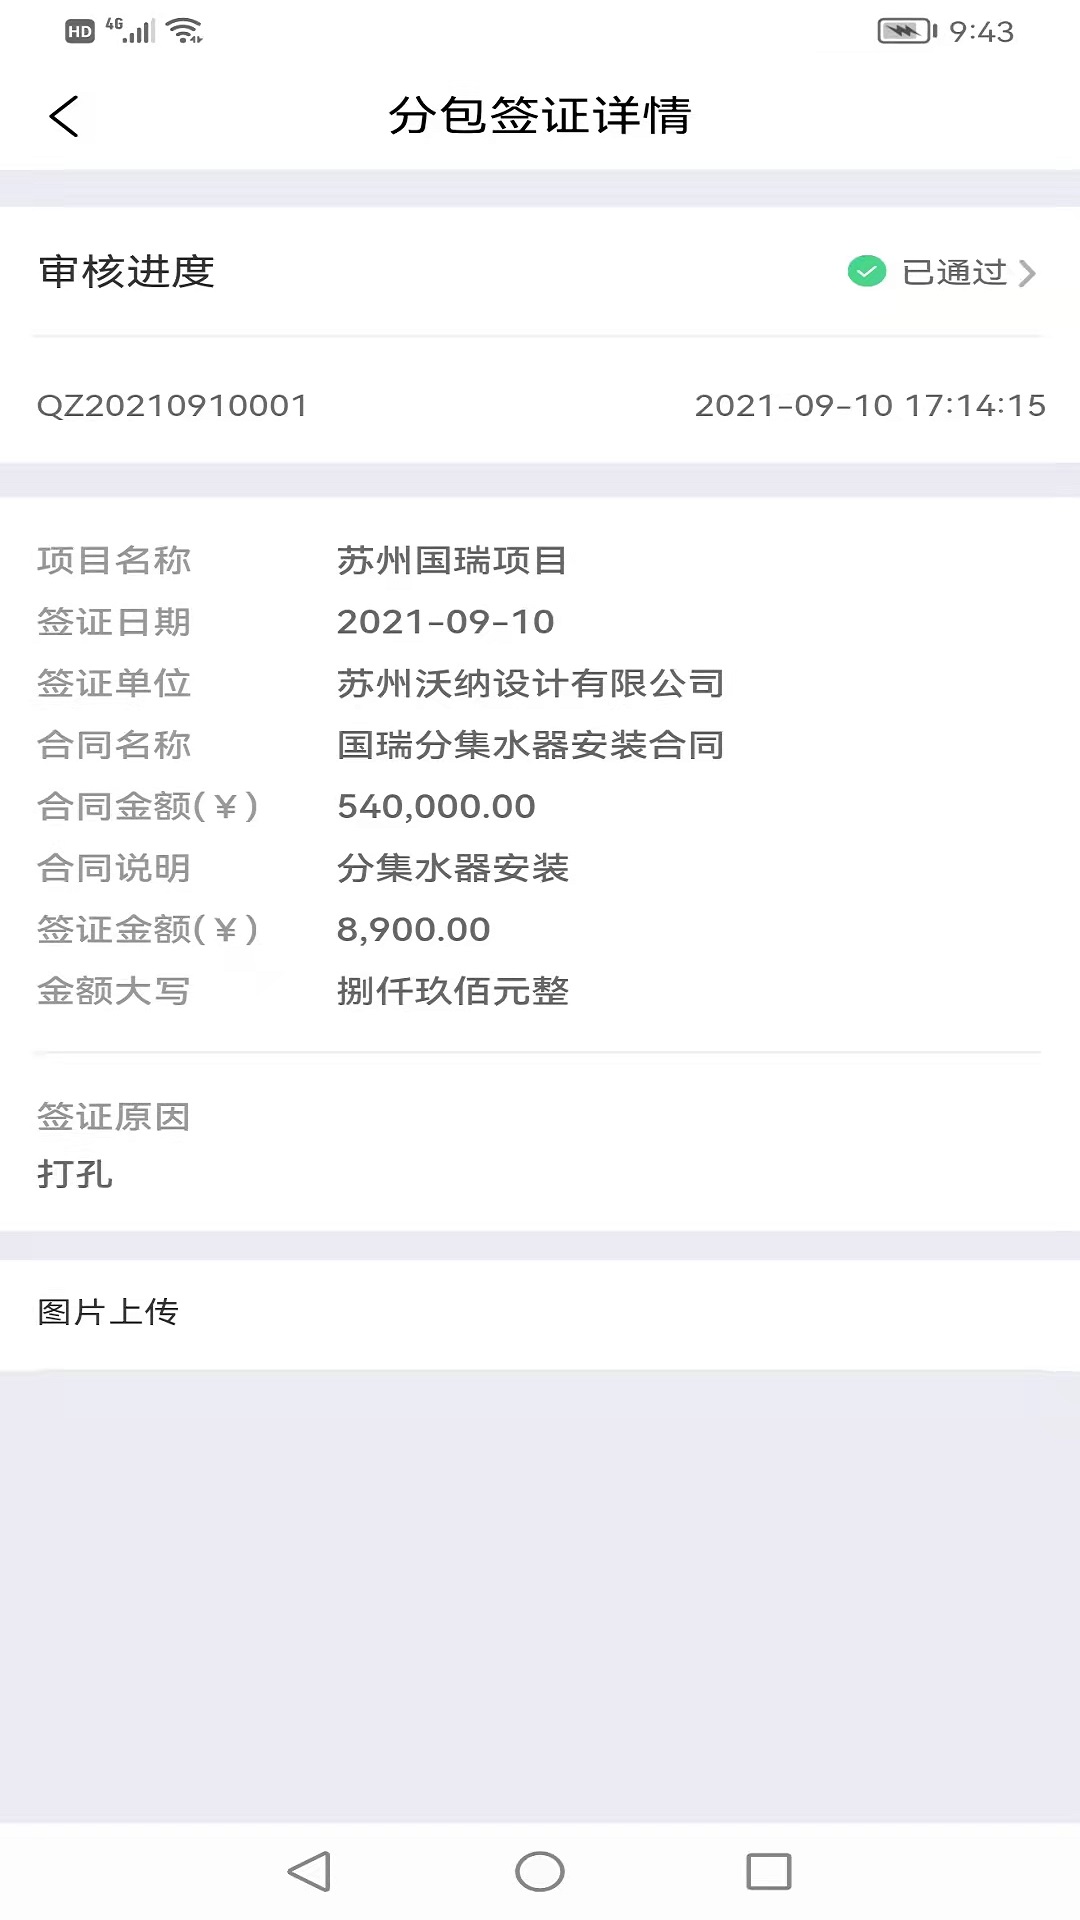Tap the back arrow in header
This screenshot has height=1920, width=1080.
64,116
